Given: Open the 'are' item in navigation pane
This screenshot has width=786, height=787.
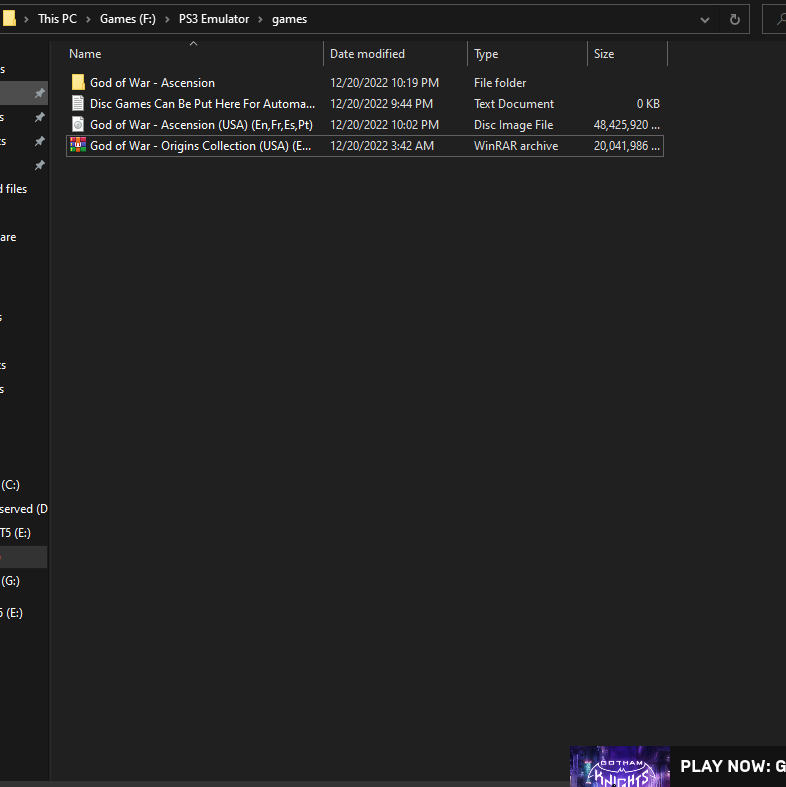Looking at the screenshot, I should tap(8, 237).
